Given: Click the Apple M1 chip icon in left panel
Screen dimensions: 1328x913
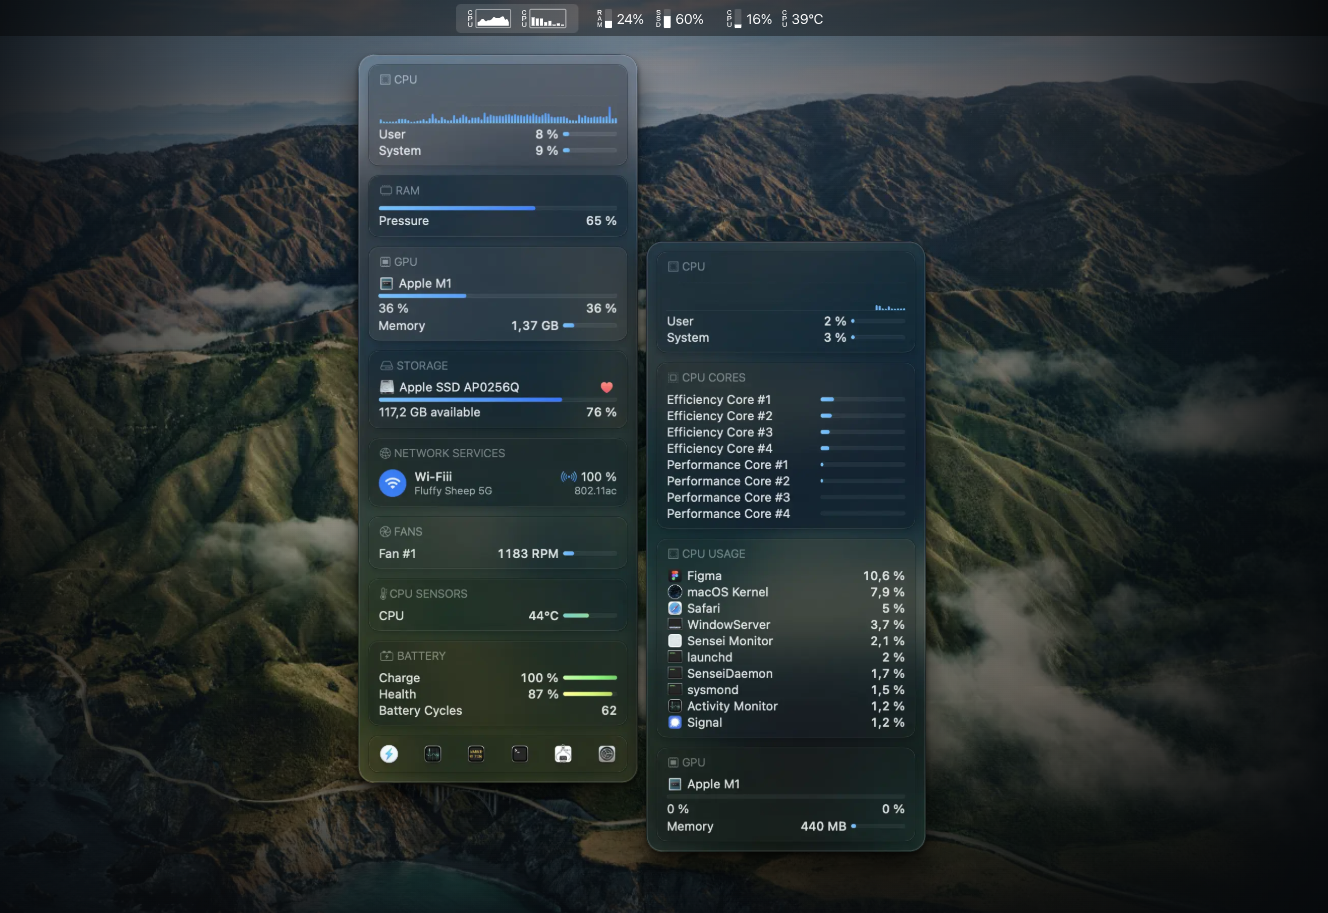Looking at the screenshot, I should [387, 284].
